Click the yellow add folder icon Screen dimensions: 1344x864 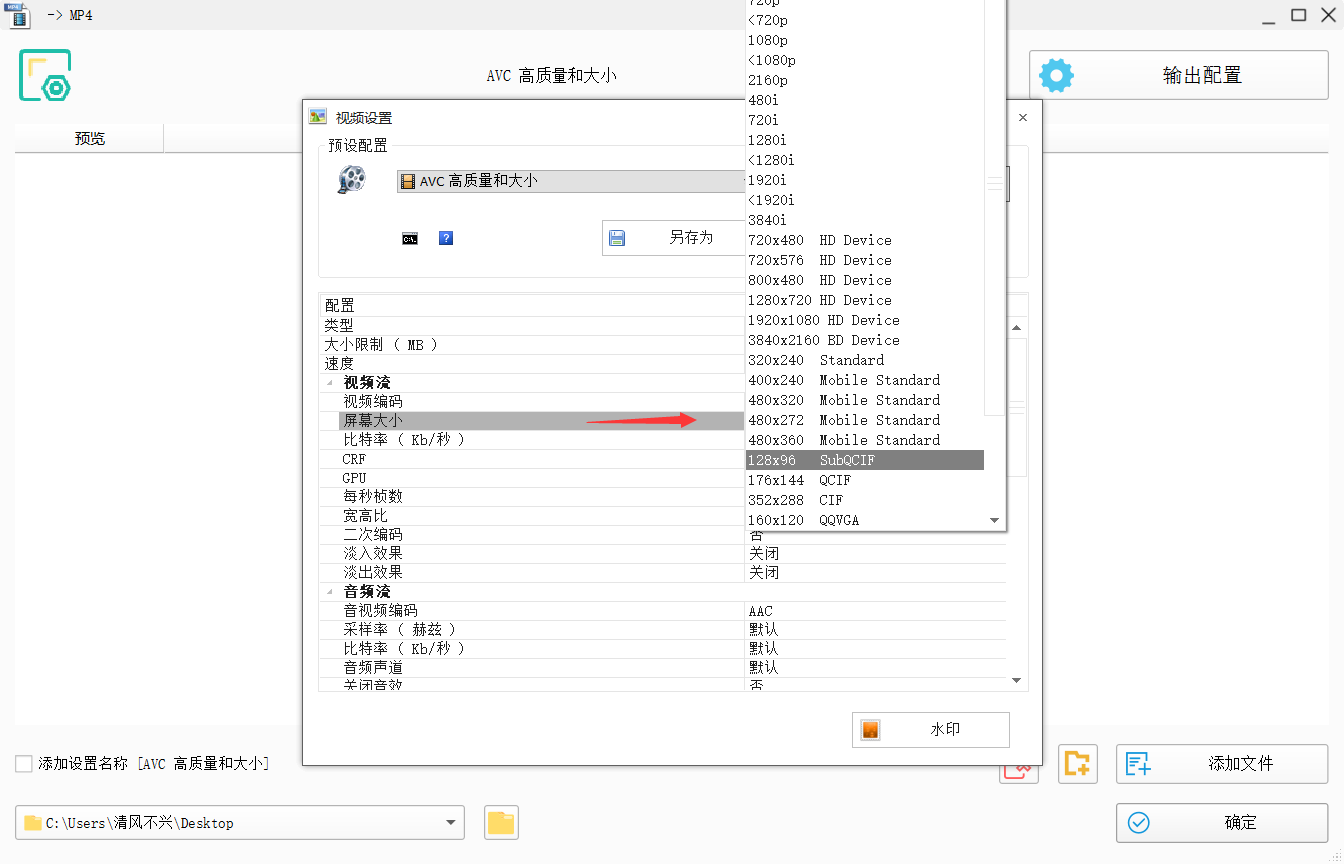pos(1078,764)
